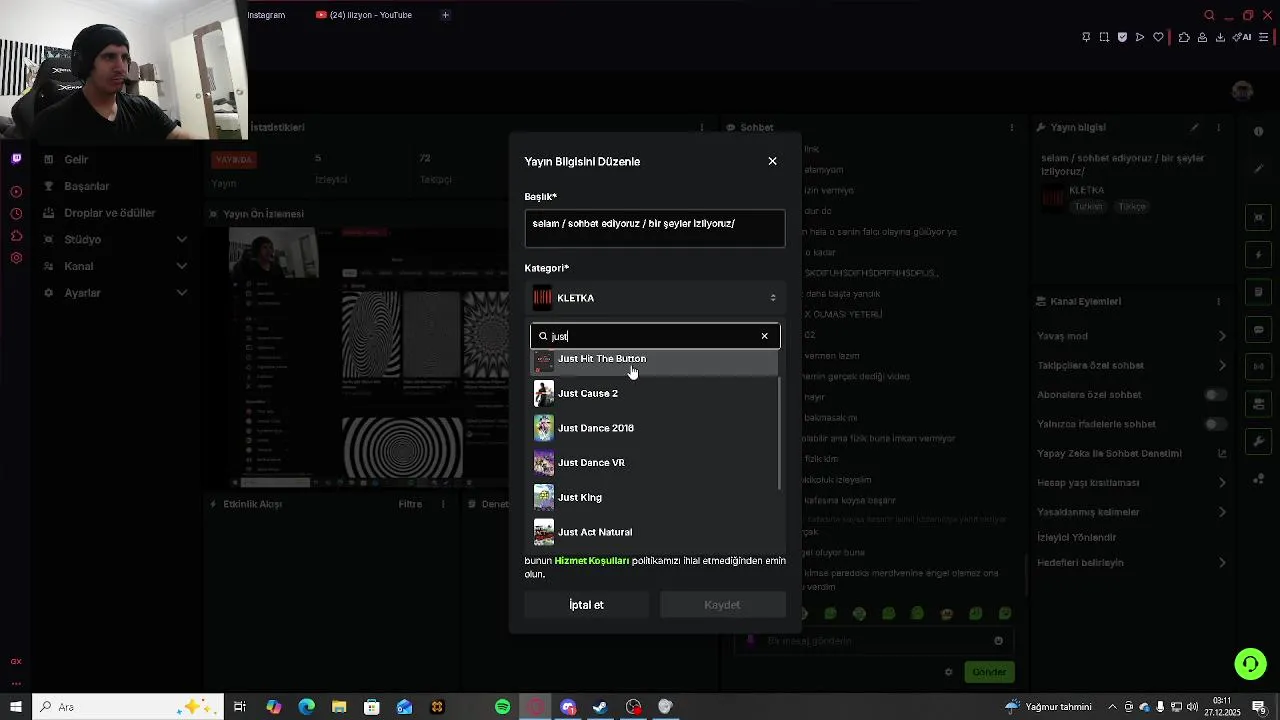Click the info icon in right rail

(x=1258, y=131)
